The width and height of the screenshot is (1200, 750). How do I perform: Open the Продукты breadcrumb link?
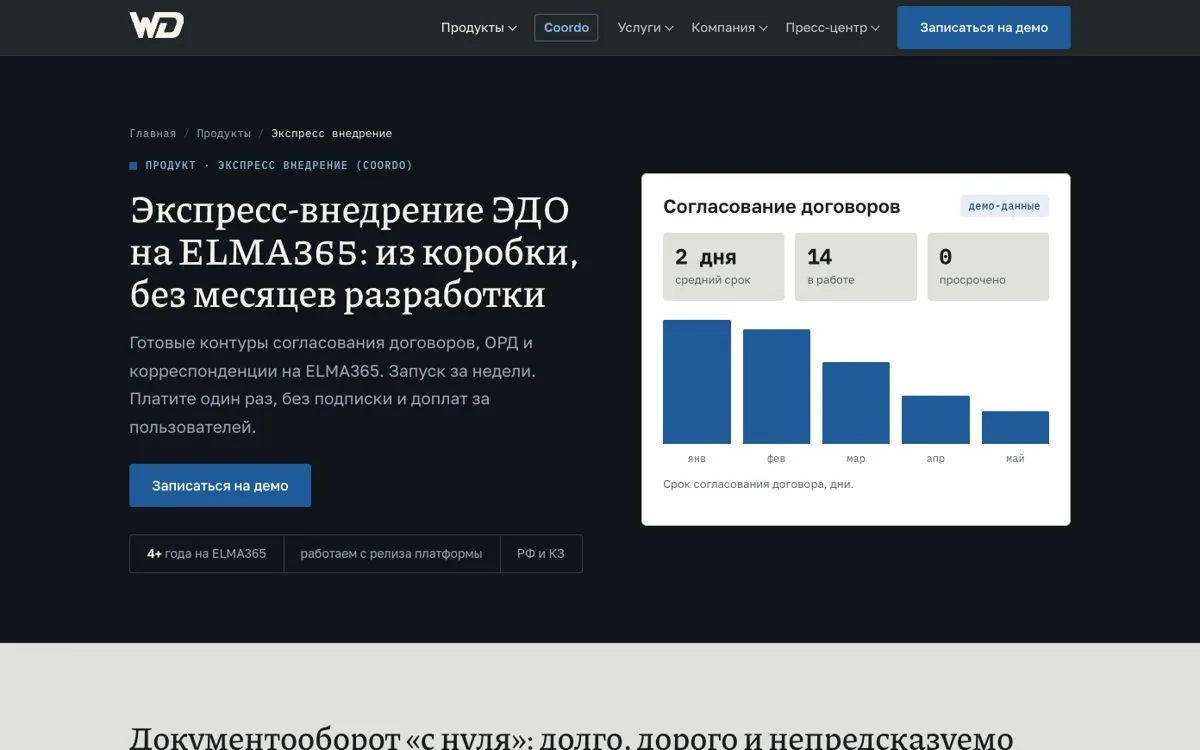(224, 133)
